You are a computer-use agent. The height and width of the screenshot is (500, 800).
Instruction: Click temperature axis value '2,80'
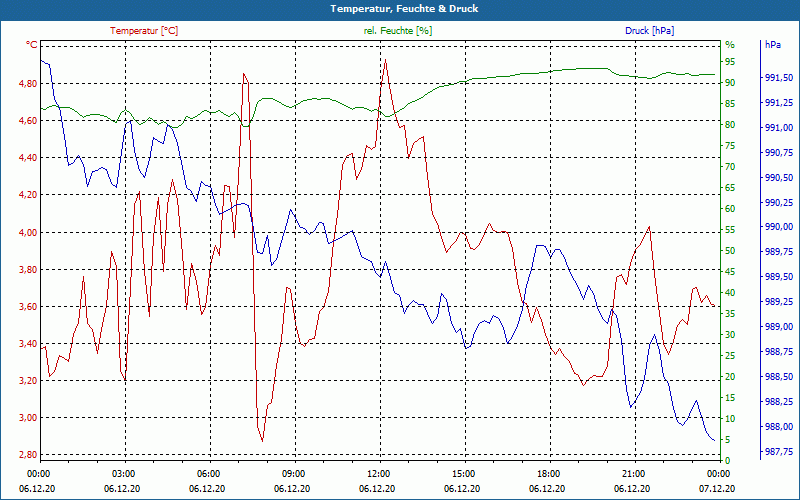28,455
